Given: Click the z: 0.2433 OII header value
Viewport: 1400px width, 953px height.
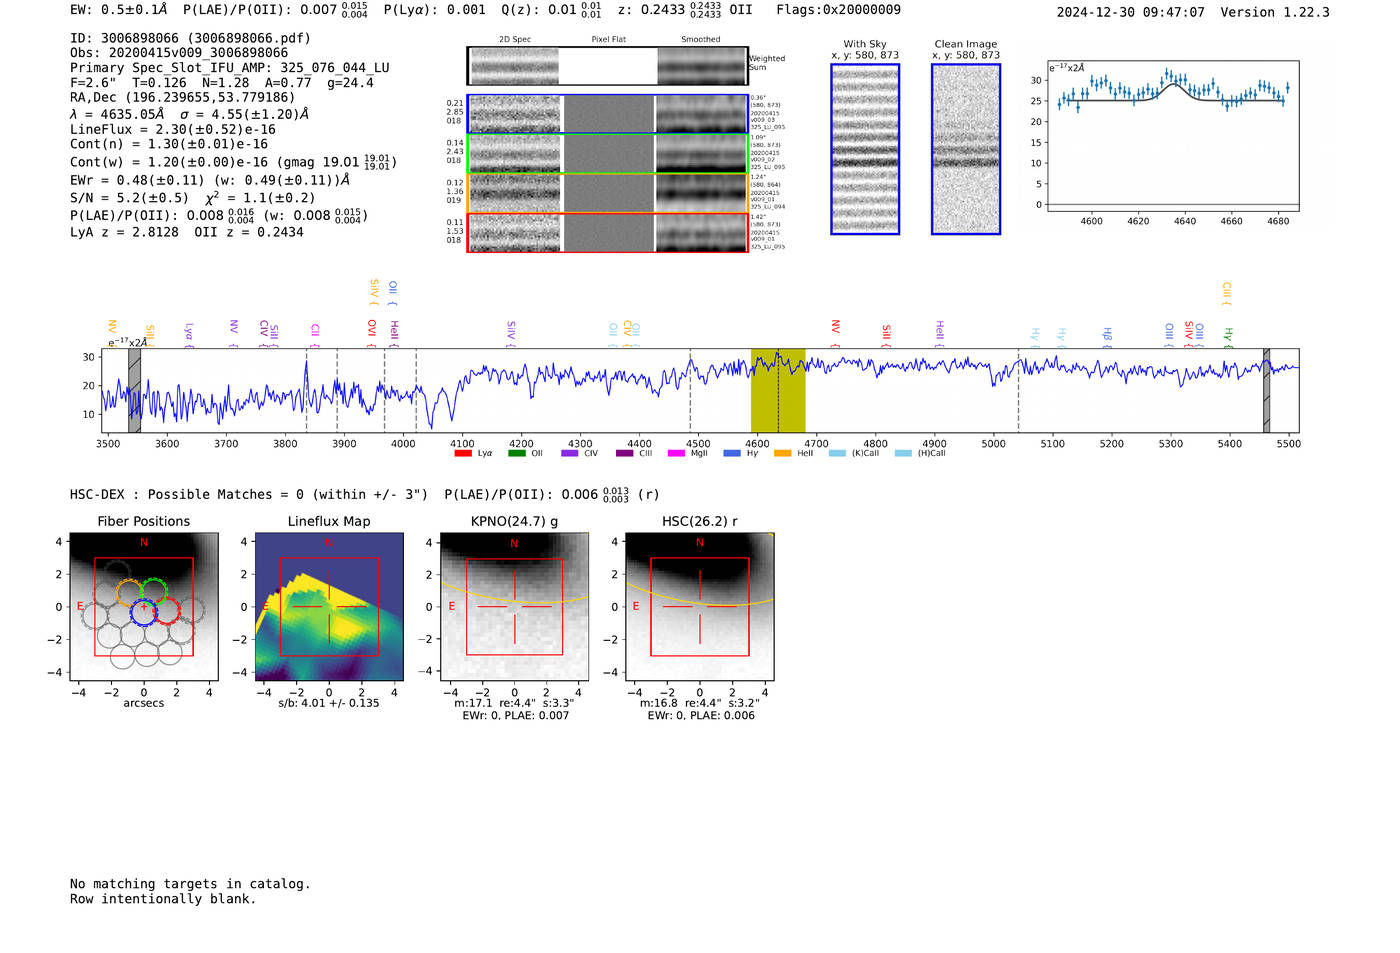Looking at the screenshot, I should click(685, 10).
